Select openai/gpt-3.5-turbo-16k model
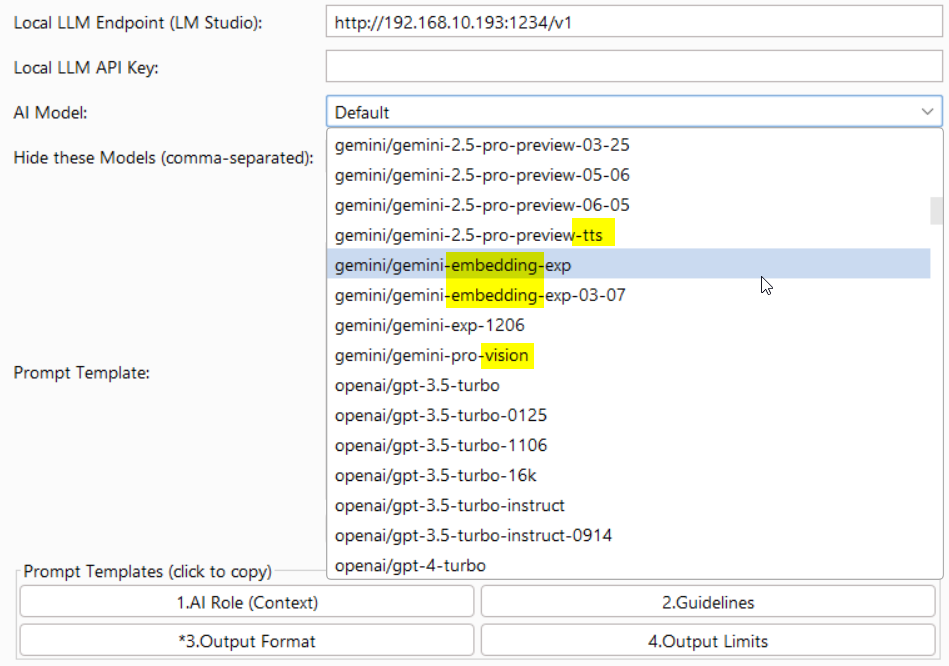The height and width of the screenshot is (666, 949). point(628,475)
